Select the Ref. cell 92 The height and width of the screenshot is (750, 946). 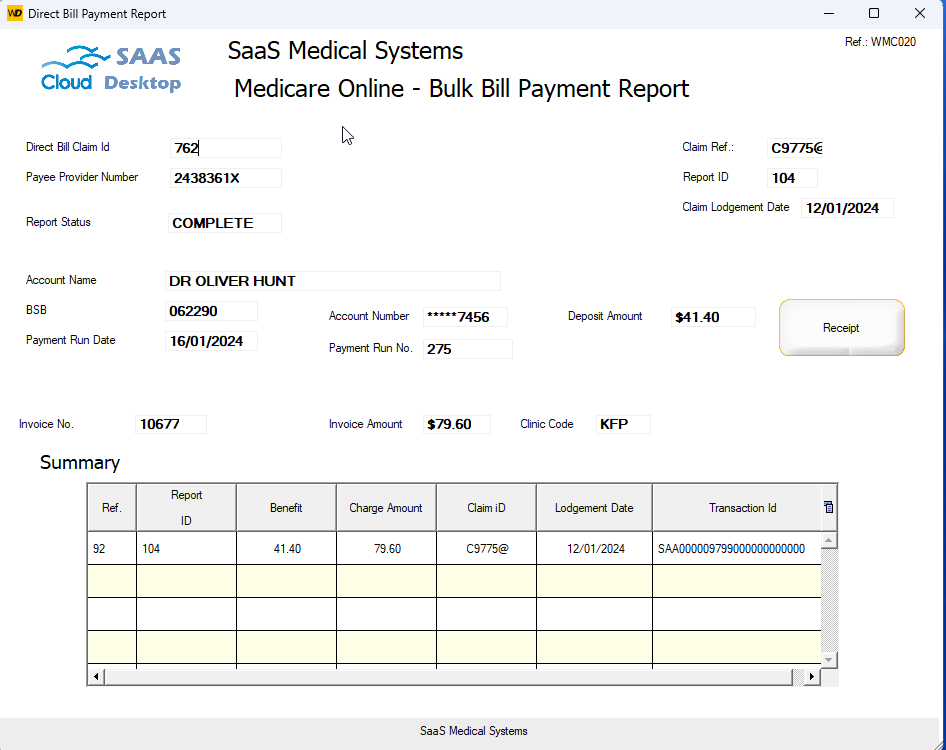pyautogui.click(x=112, y=548)
